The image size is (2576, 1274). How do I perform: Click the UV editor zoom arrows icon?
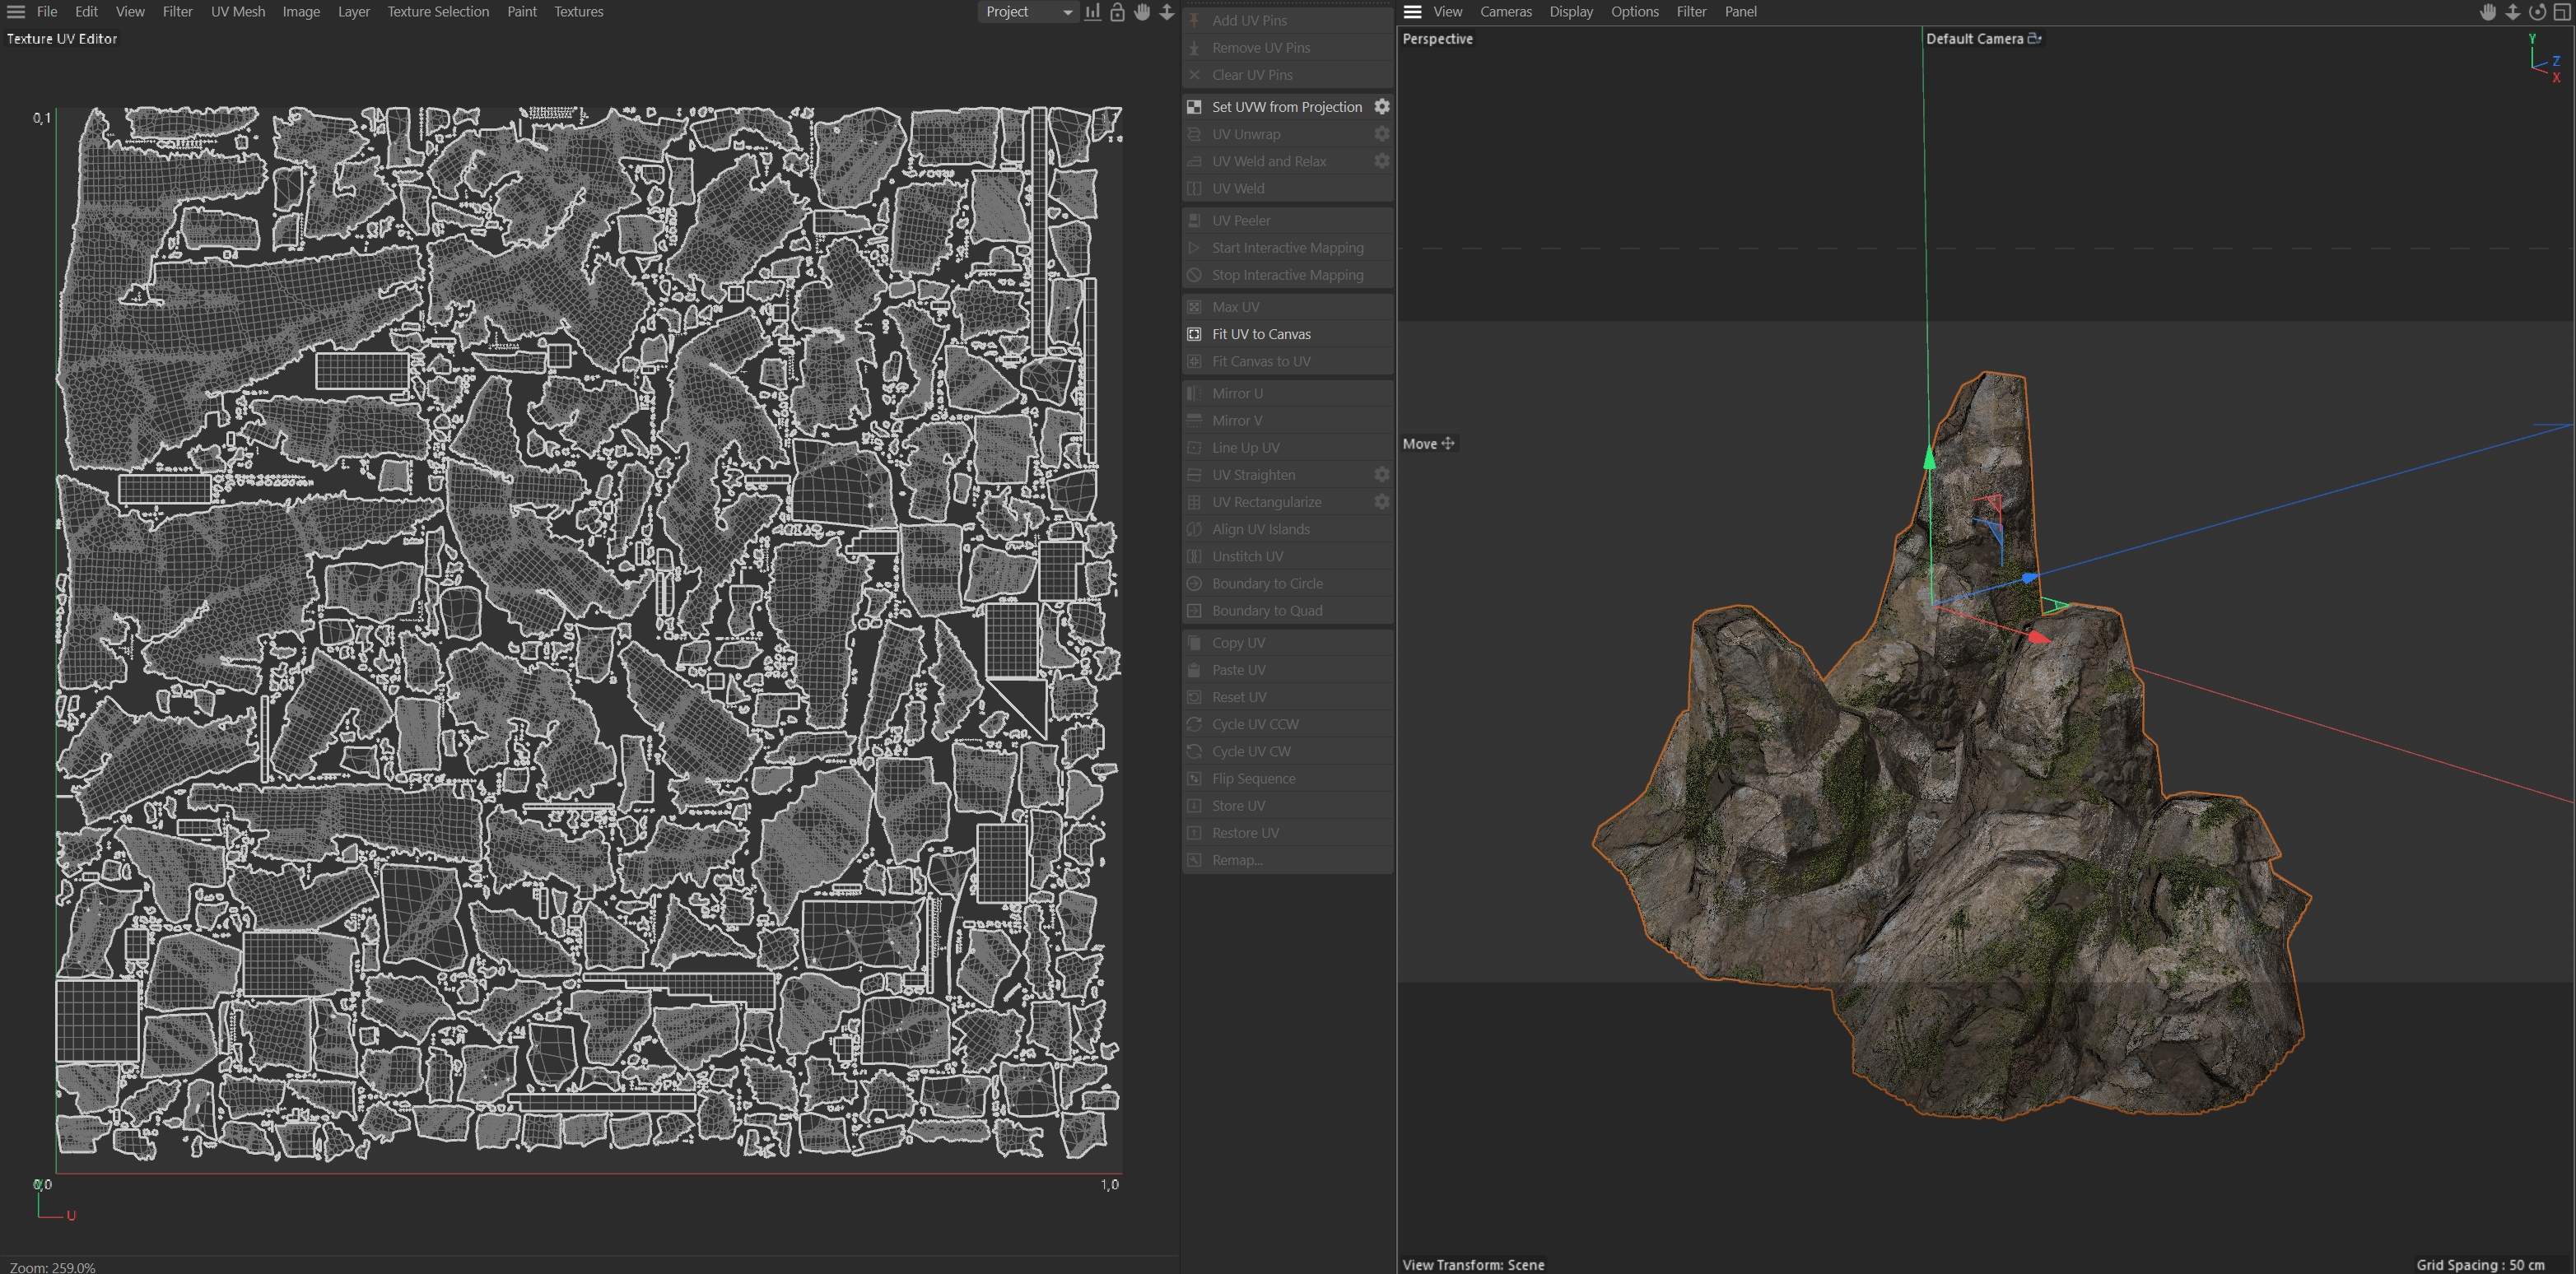click(1166, 12)
